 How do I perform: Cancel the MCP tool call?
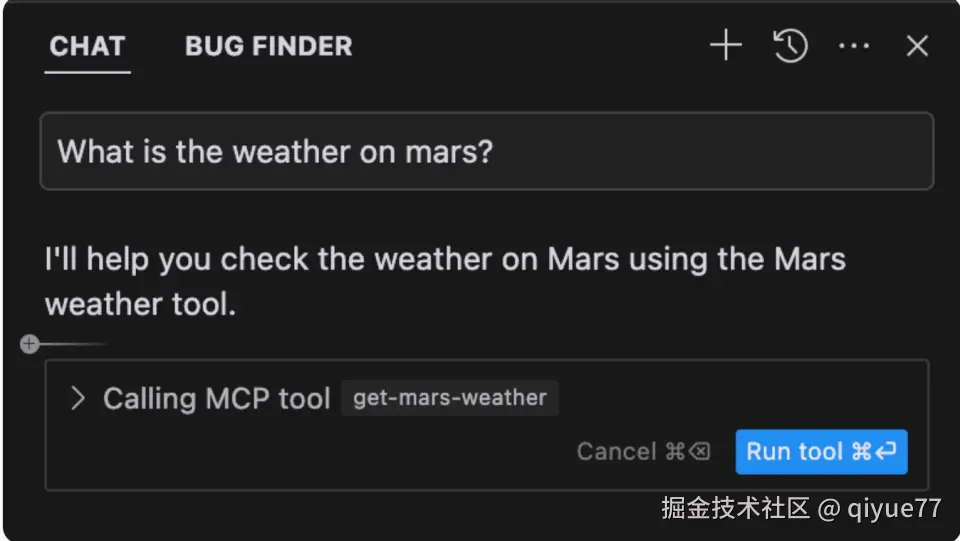click(x=616, y=452)
